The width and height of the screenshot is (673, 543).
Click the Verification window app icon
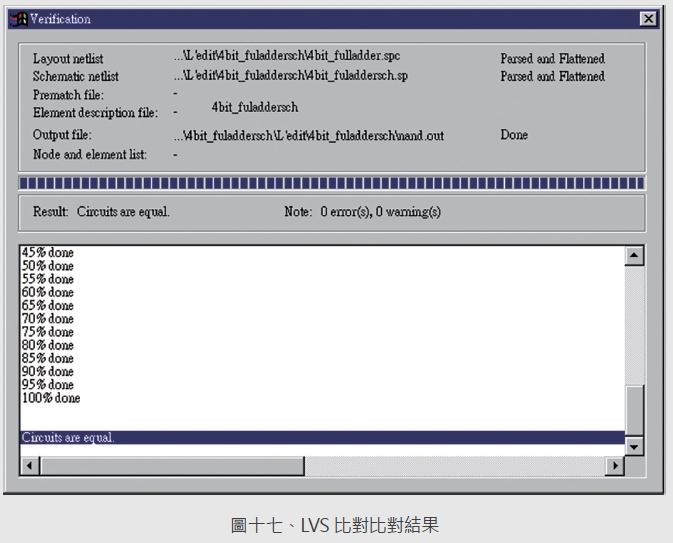pyautogui.click(x=17, y=19)
